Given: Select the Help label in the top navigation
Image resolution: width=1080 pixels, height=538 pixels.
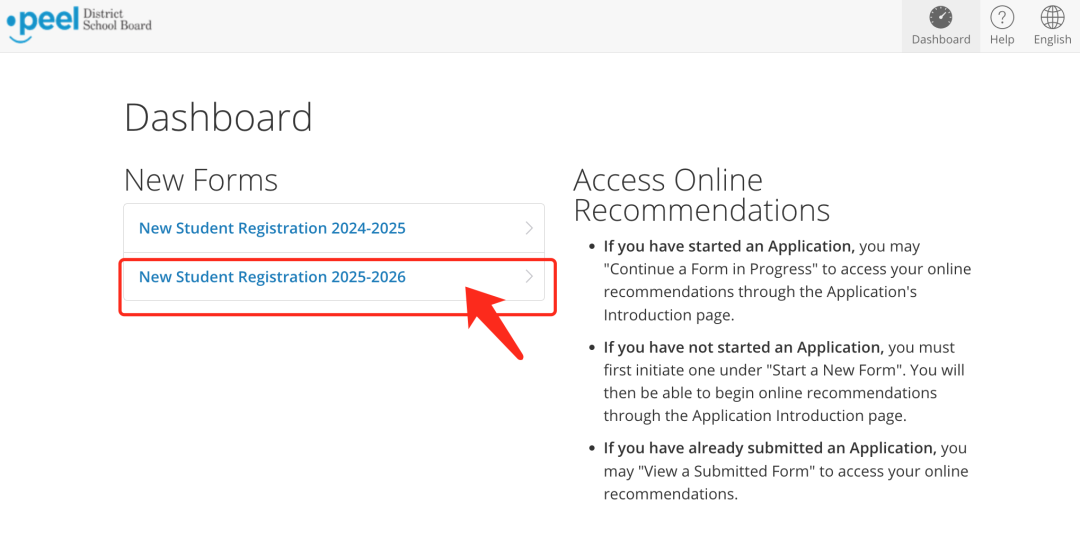Looking at the screenshot, I should 1001,40.
